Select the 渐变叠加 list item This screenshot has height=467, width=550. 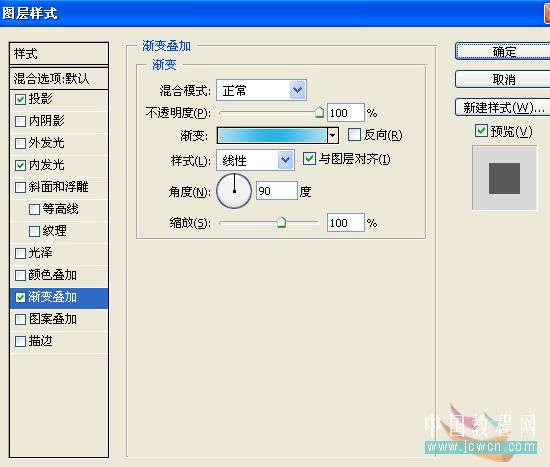coord(59,298)
